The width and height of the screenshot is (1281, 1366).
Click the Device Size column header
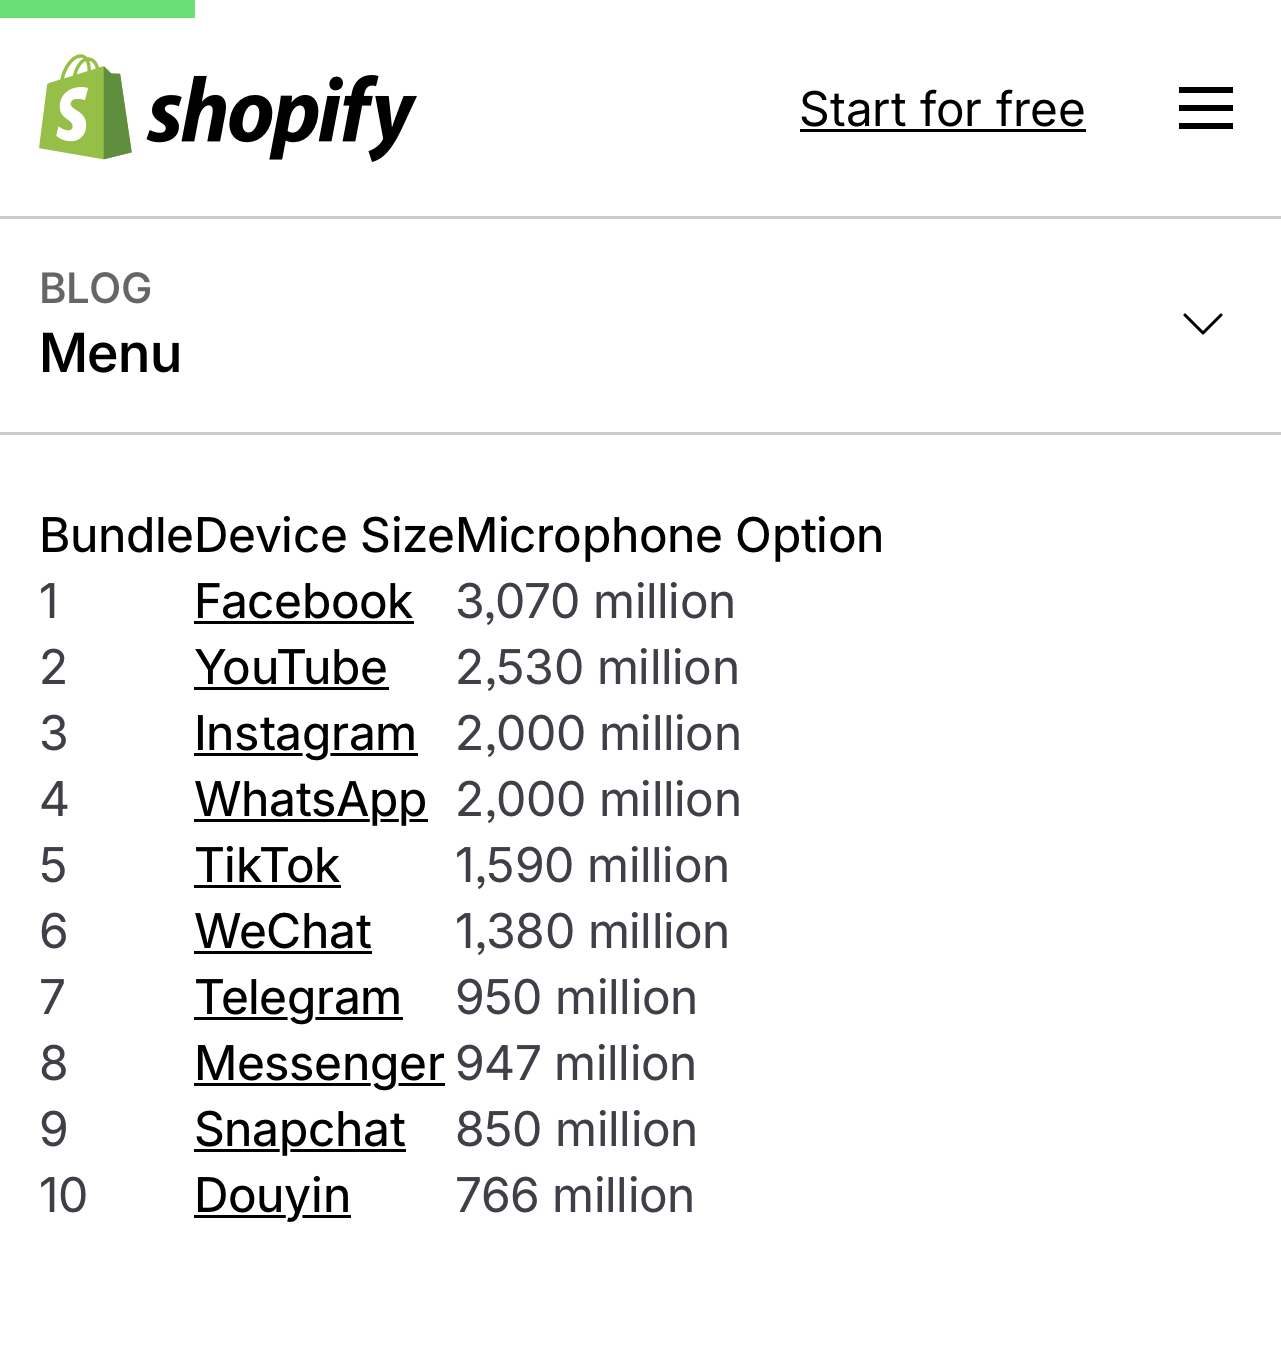325,536
